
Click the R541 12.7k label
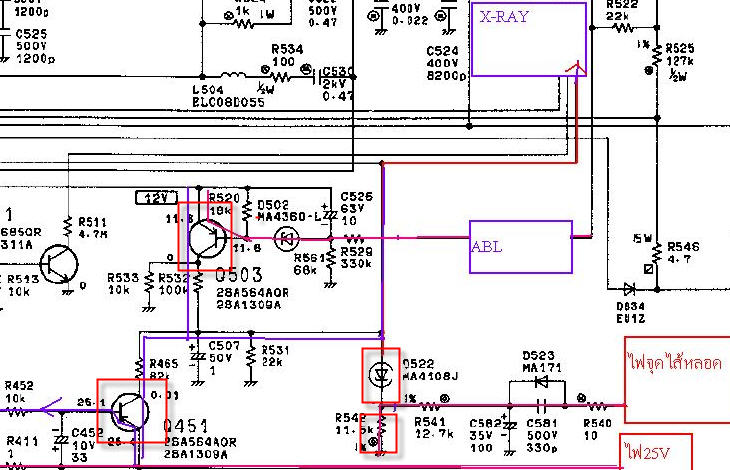(x=433, y=428)
